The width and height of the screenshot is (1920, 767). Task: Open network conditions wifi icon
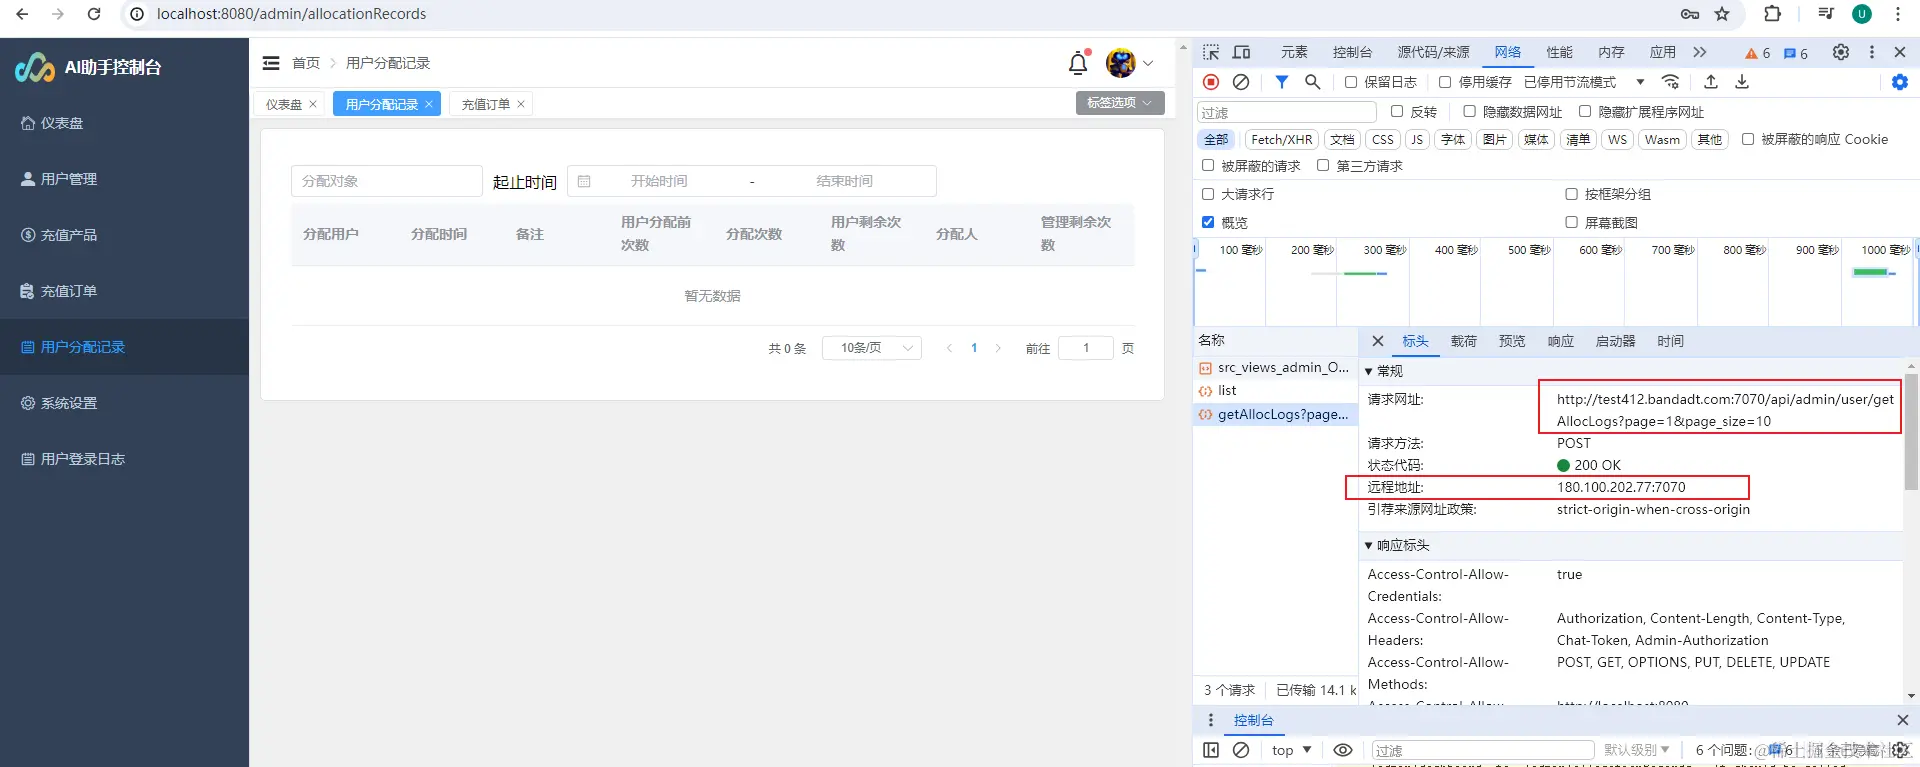click(1670, 82)
